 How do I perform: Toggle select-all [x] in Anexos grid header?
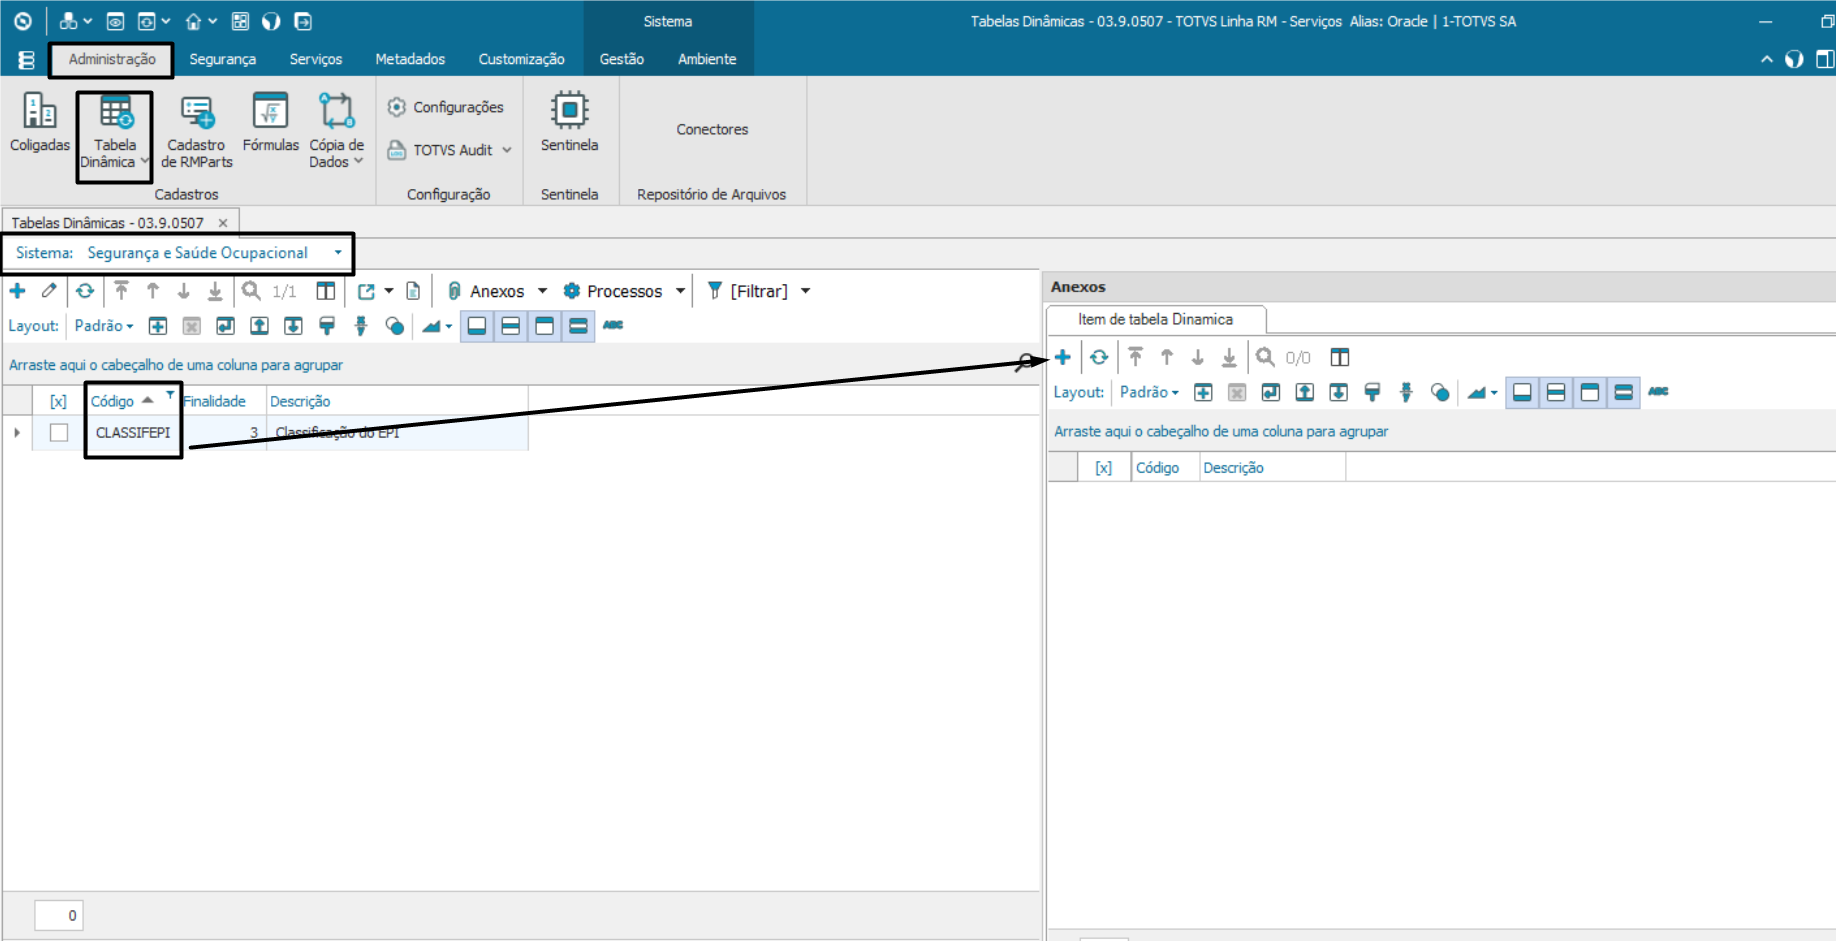[1103, 468]
